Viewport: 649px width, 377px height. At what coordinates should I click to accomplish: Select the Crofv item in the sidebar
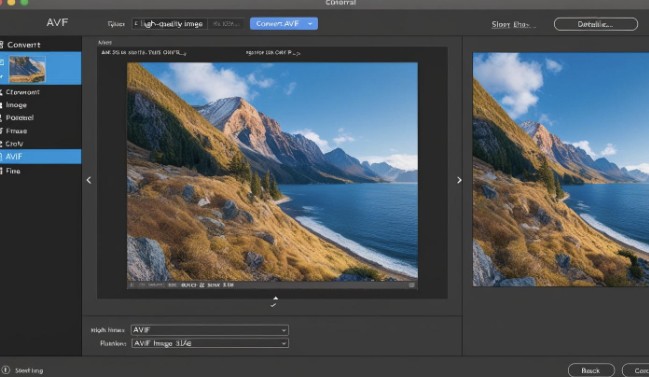(x=14, y=144)
